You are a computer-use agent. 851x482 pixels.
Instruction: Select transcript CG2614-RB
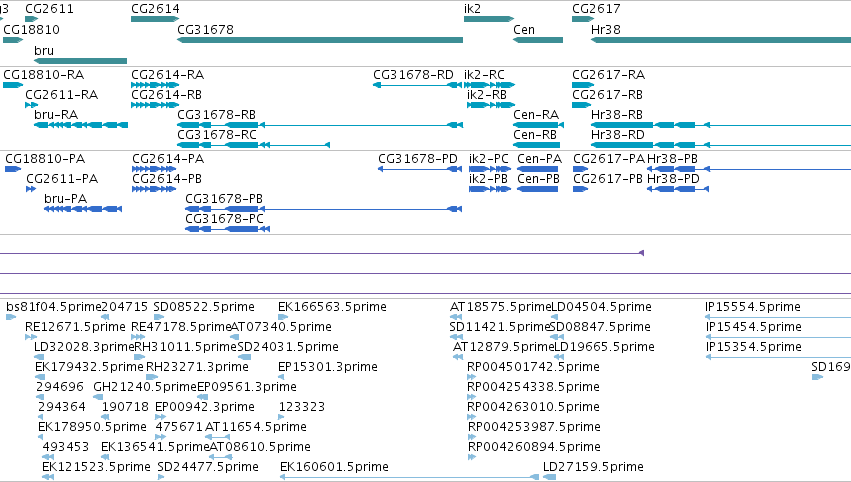click(x=155, y=105)
